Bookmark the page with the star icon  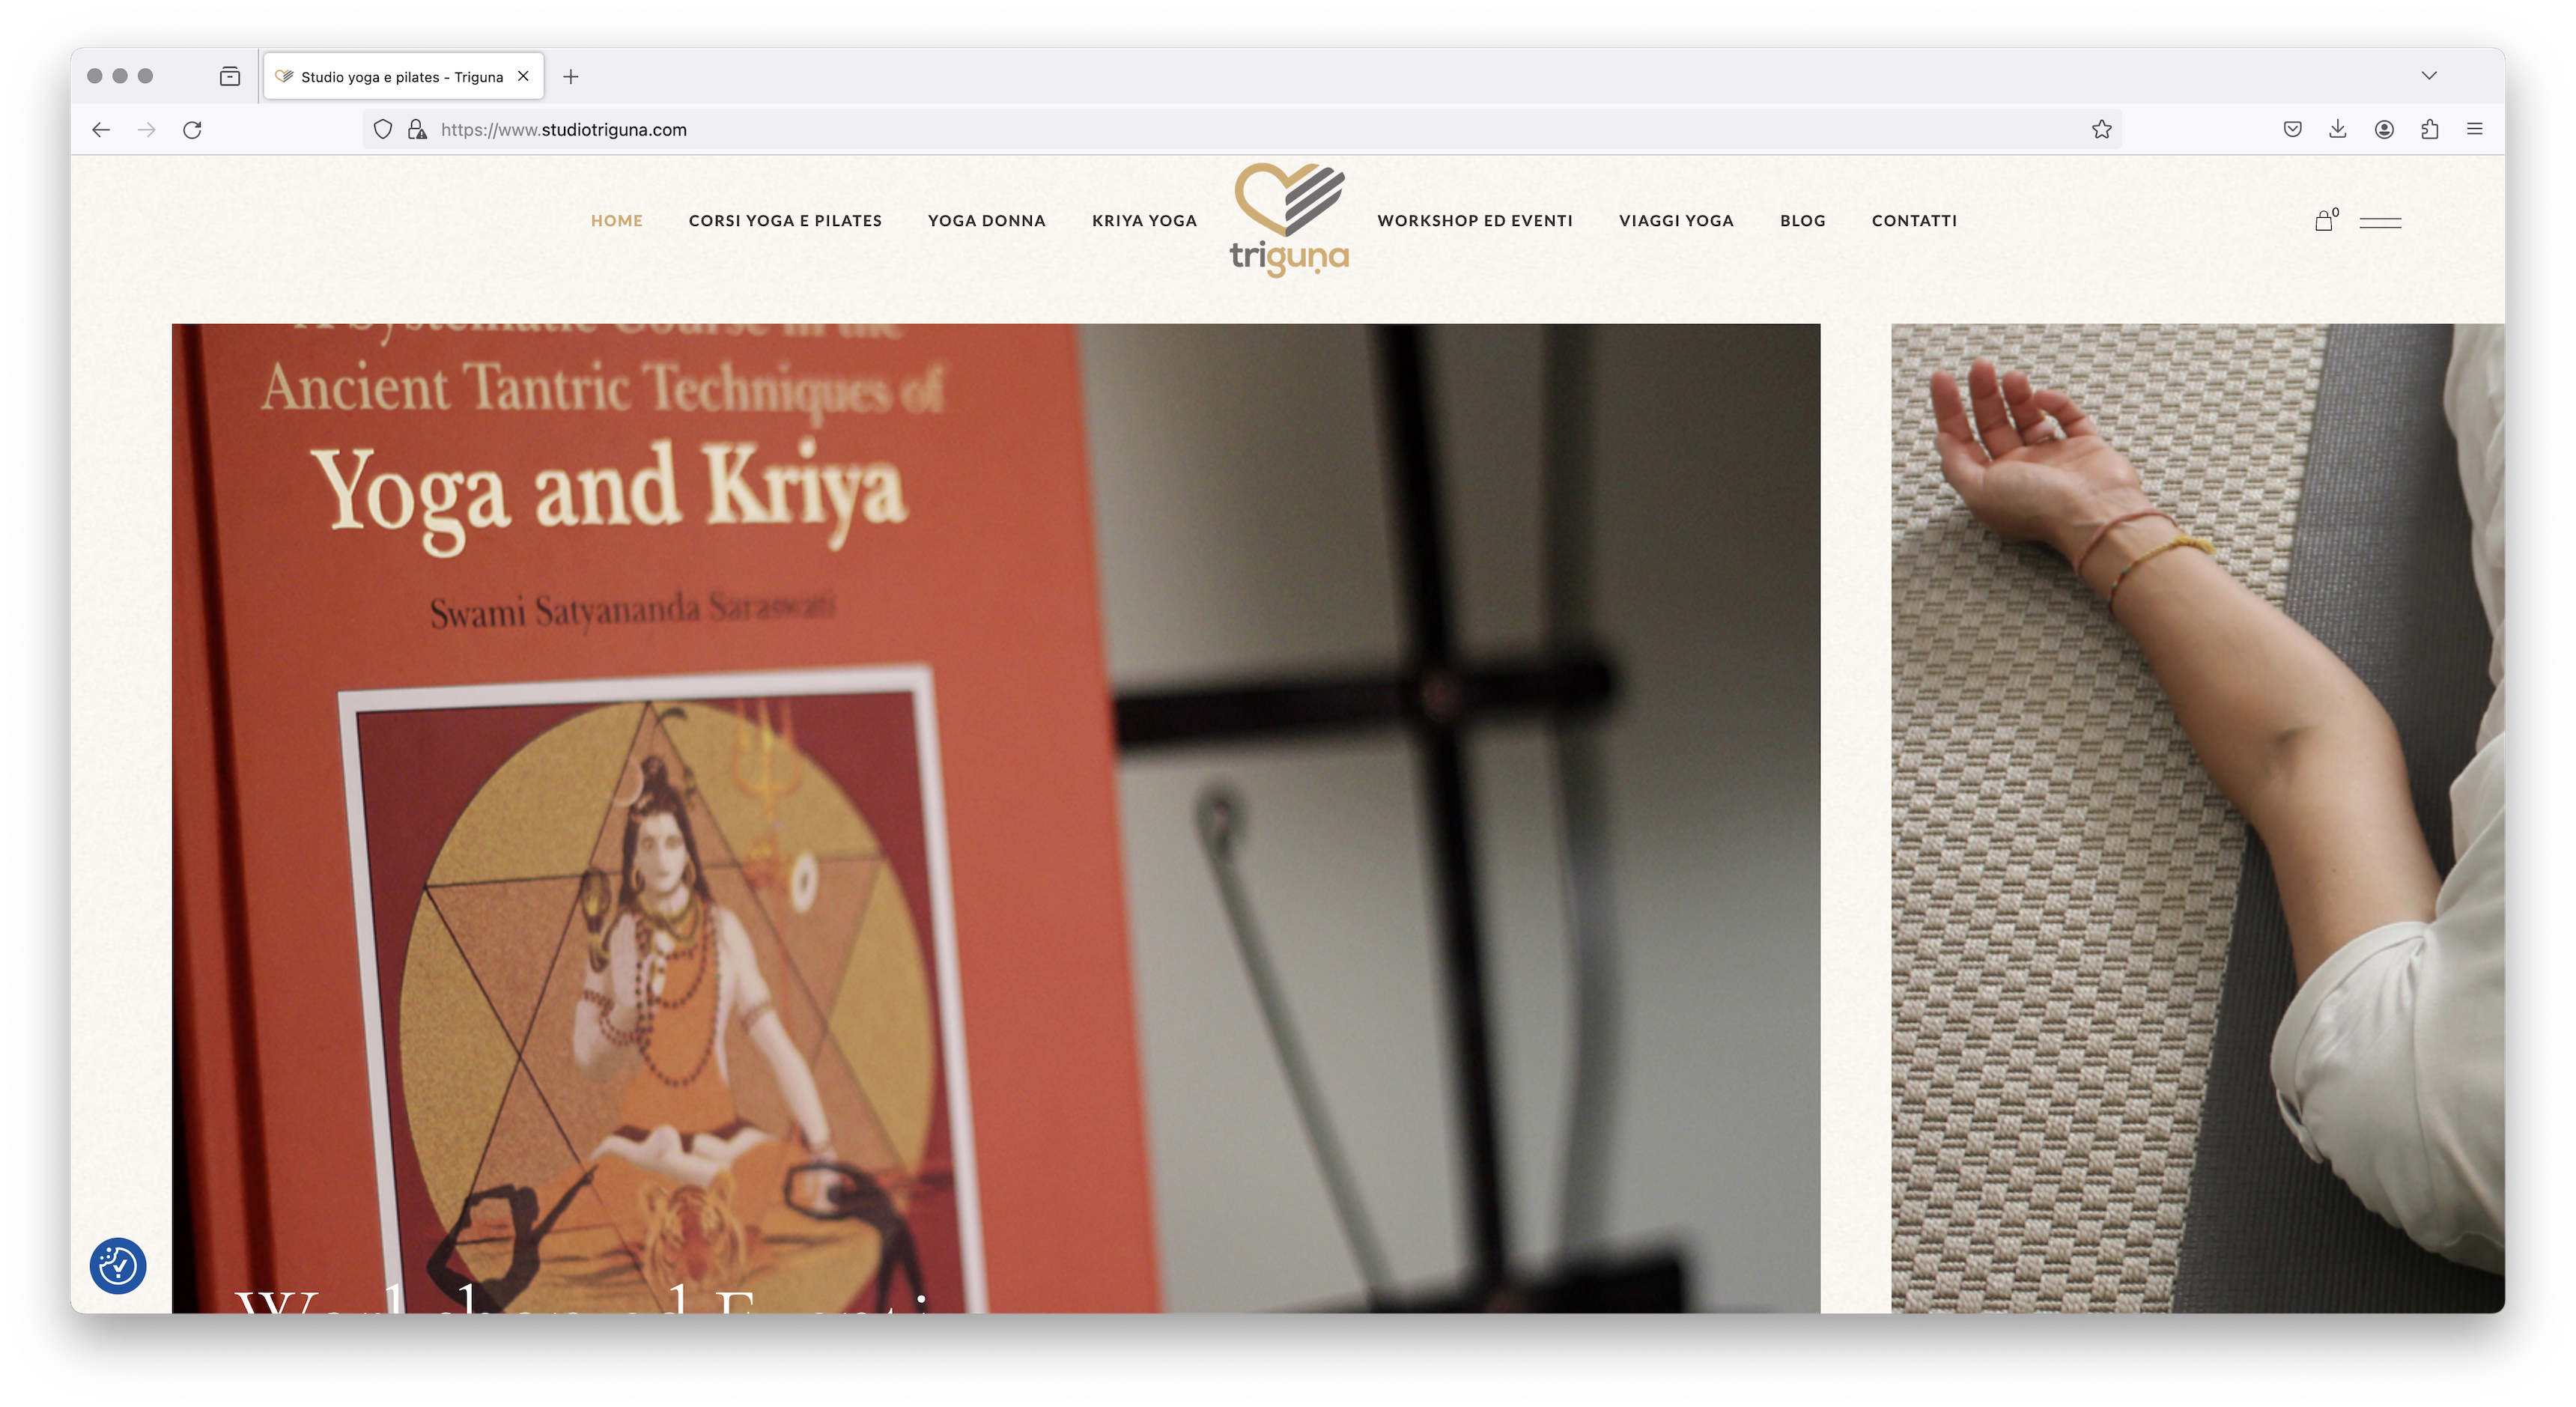(x=2101, y=129)
